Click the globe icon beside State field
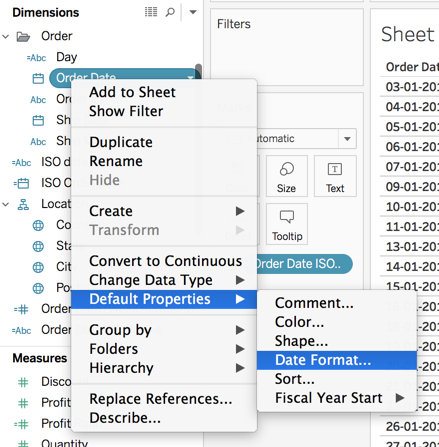 click(38, 247)
